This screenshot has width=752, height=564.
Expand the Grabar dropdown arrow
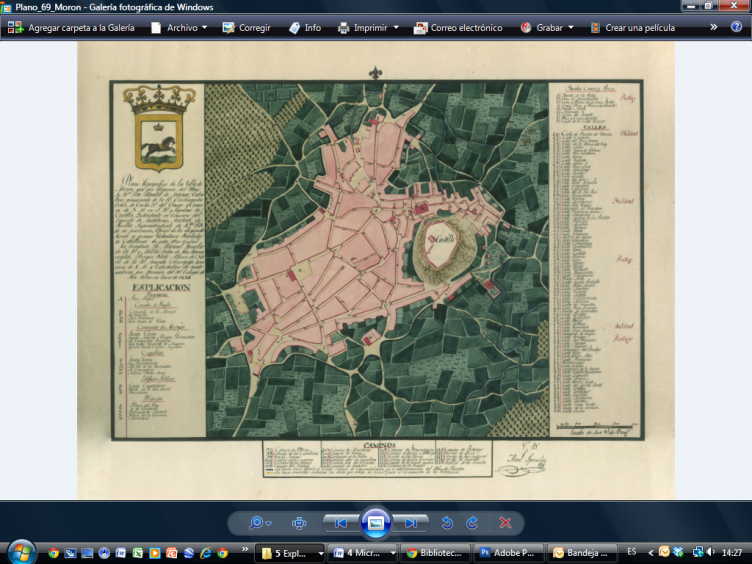(x=571, y=28)
